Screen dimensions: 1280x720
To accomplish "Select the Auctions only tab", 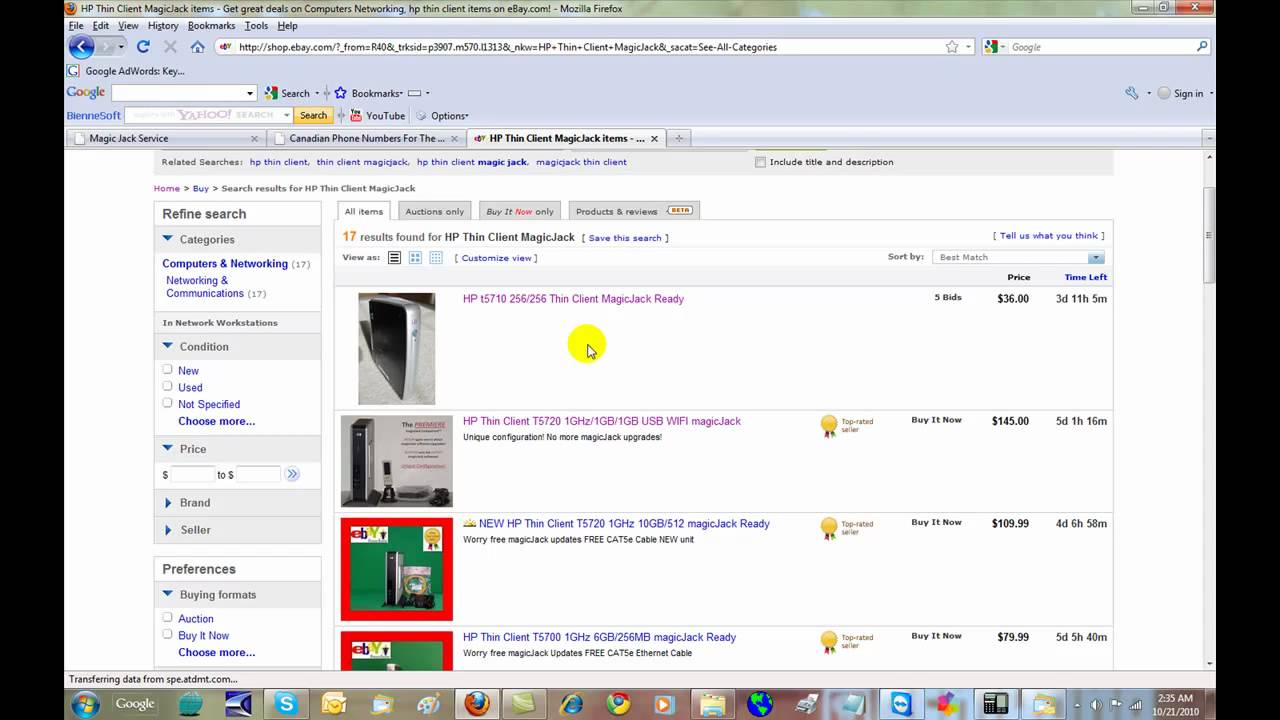I will (x=434, y=211).
